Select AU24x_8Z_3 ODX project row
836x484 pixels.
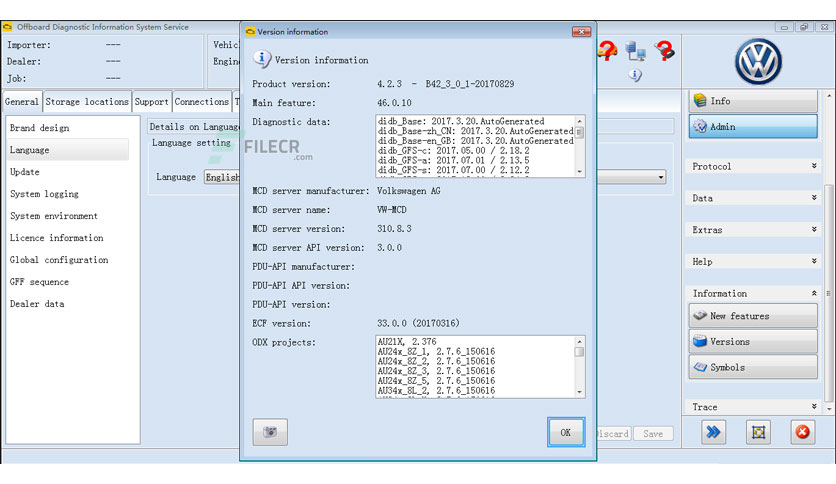(436, 370)
